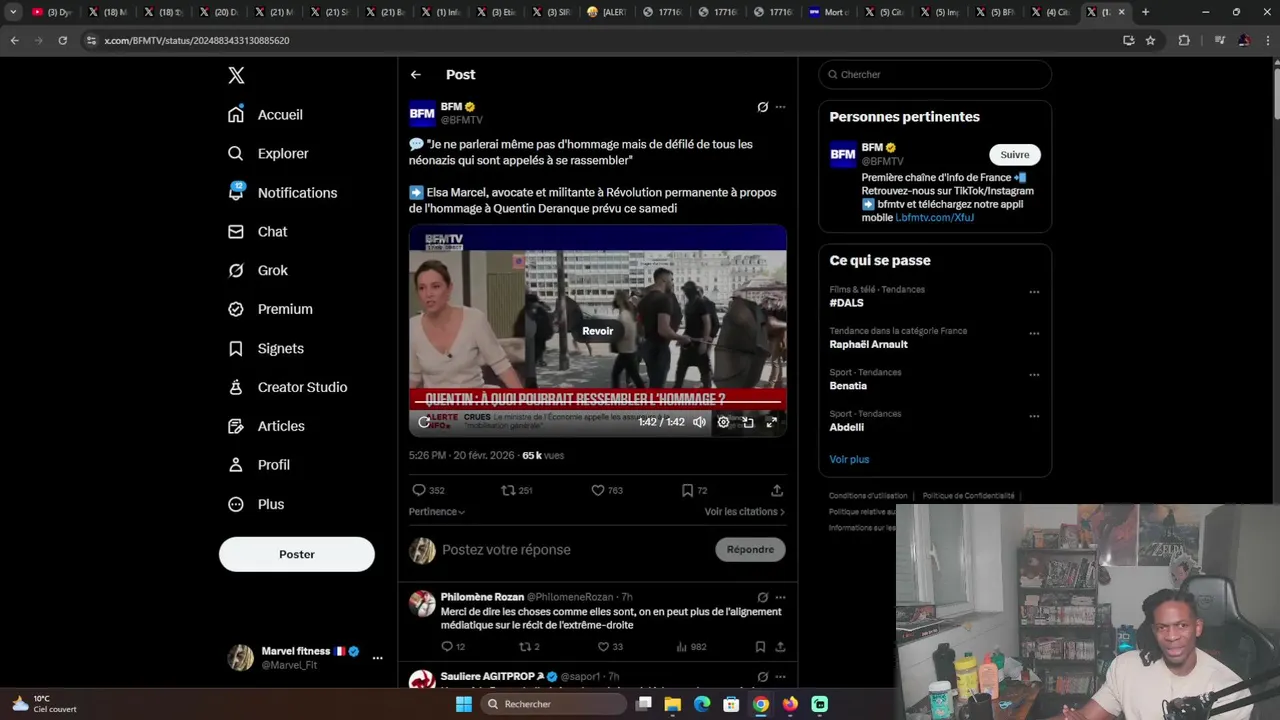Share Philomène Rozan's comment

click(x=780, y=647)
